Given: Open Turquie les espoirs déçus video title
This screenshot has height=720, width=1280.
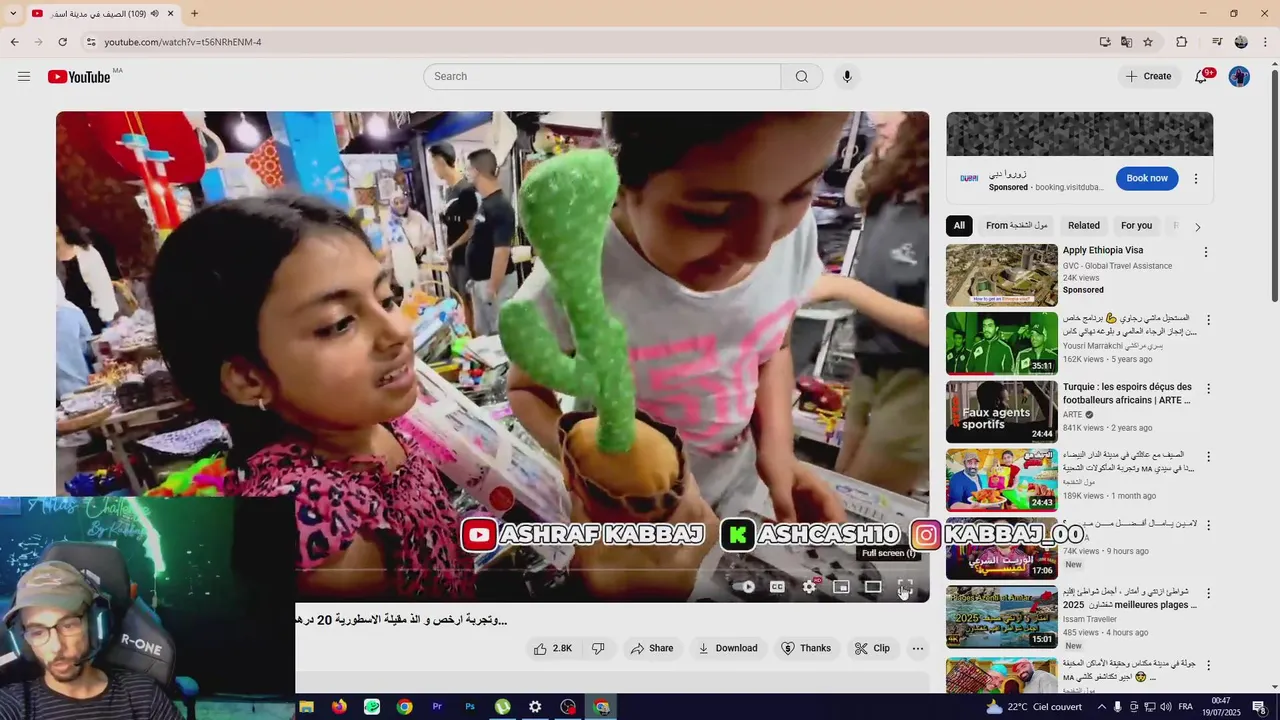Looking at the screenshot, I should (1127, 394).
